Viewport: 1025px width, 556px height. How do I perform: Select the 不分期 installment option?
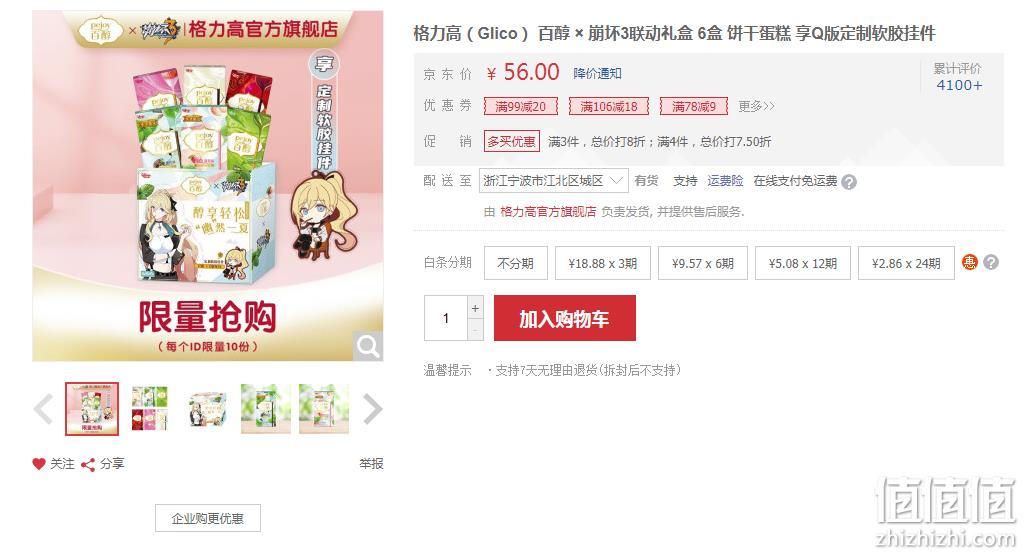(x=516, y=263)
